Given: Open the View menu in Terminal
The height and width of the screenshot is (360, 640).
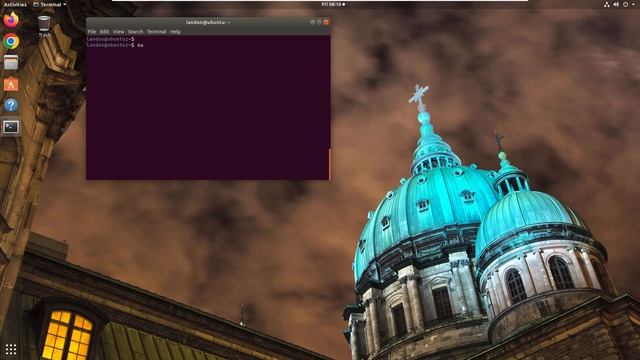Looking at the screenshot, I should 118,31.
